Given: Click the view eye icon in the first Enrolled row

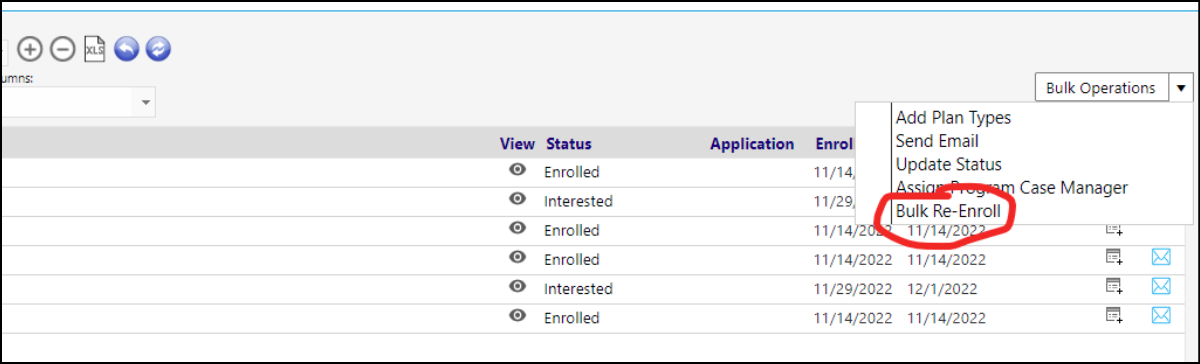Looking at the screenshot, I should point(517,170).
